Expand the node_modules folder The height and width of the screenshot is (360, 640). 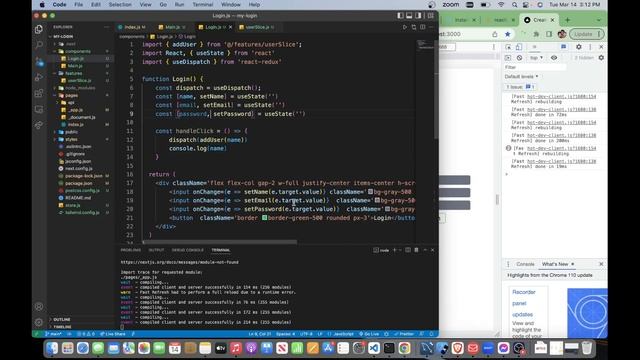pos(80,88)
